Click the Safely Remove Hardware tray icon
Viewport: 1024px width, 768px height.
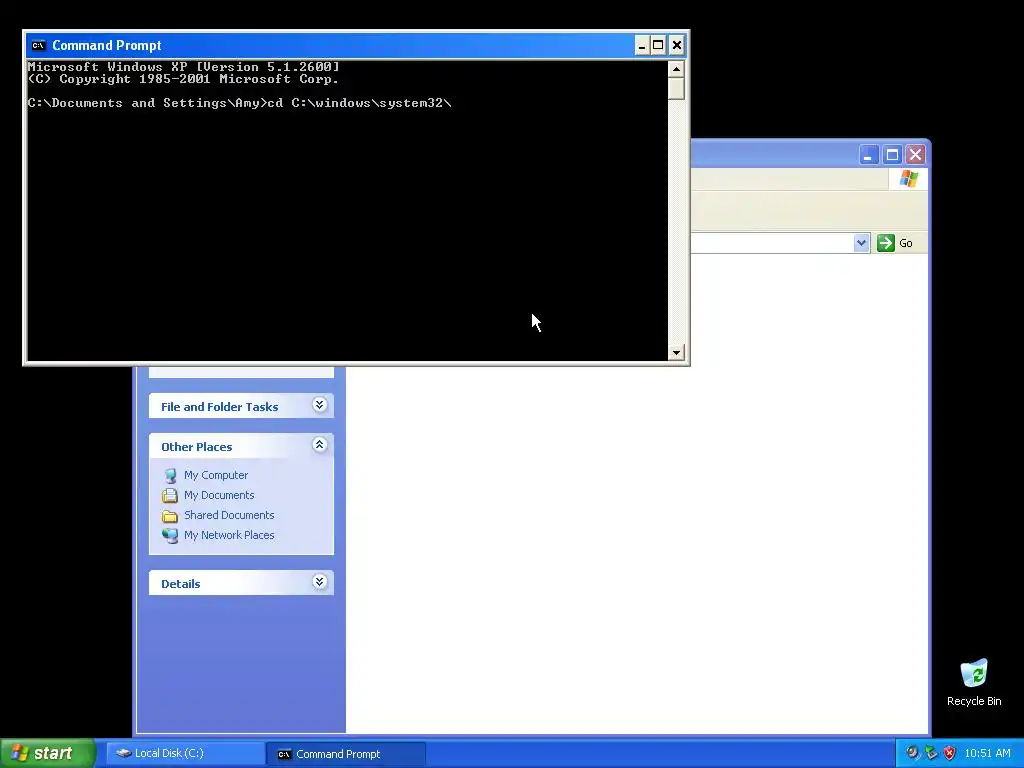click(931, 753)
